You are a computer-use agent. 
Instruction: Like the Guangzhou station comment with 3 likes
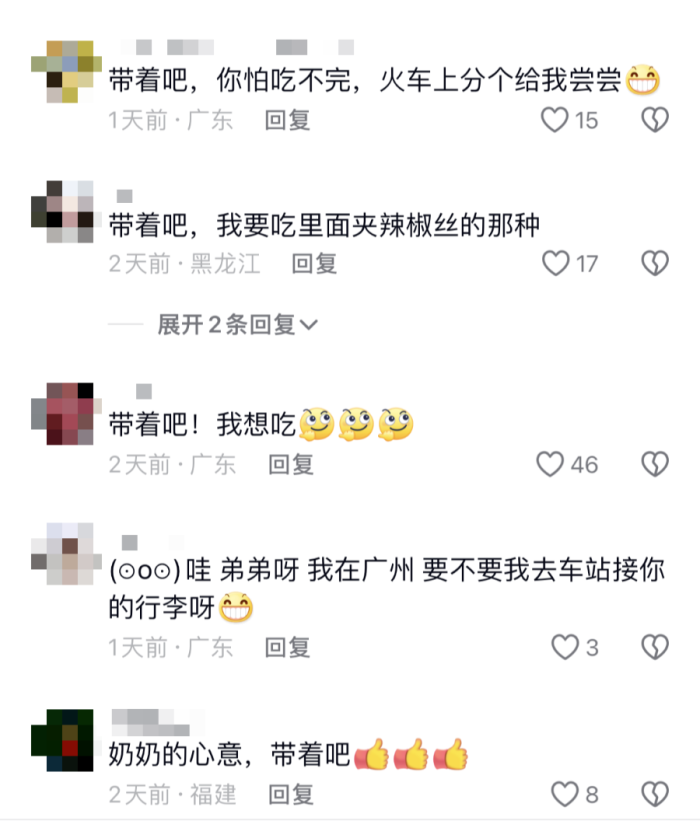(x=565, y=647)
